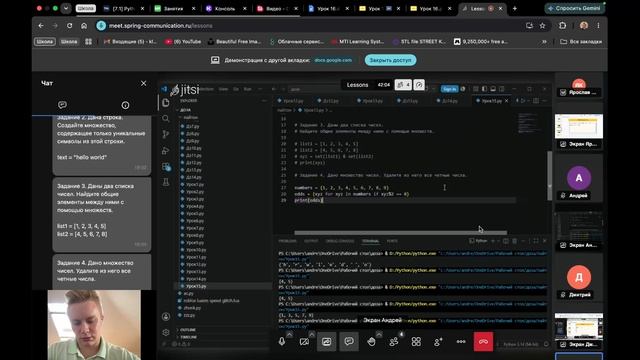Open more actions menu in Jitsi toolbar
This screenshot has width=640, height=360.
point(461,342)
